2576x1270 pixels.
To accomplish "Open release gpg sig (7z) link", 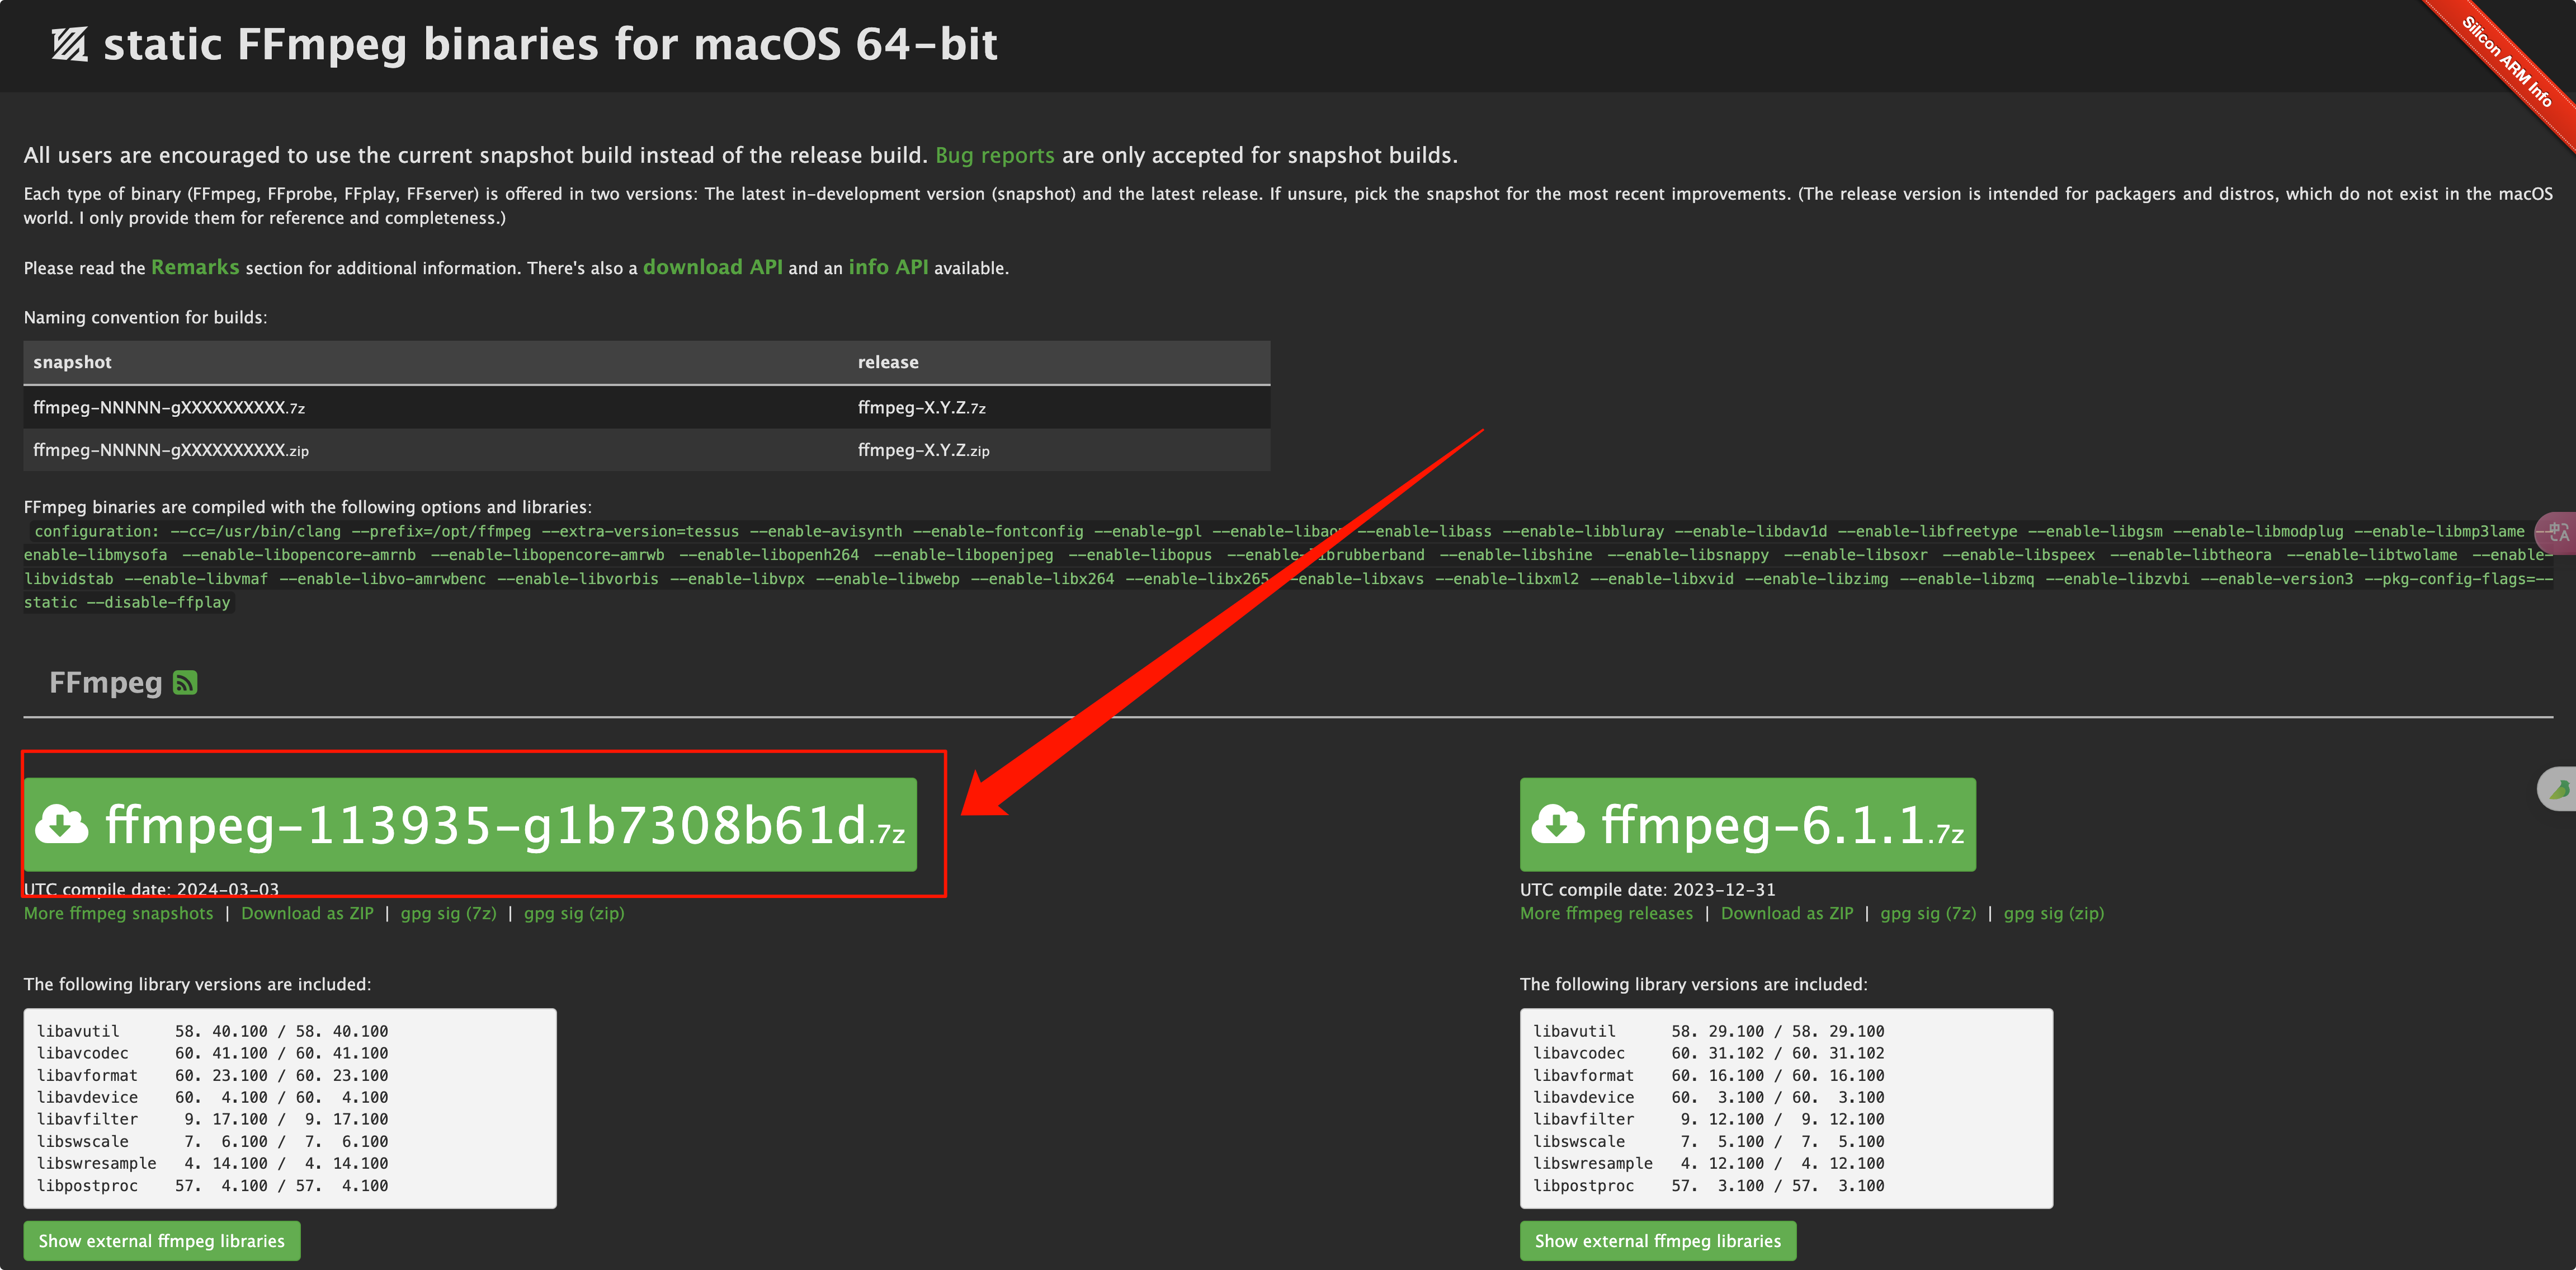I will click(1928, 913).
